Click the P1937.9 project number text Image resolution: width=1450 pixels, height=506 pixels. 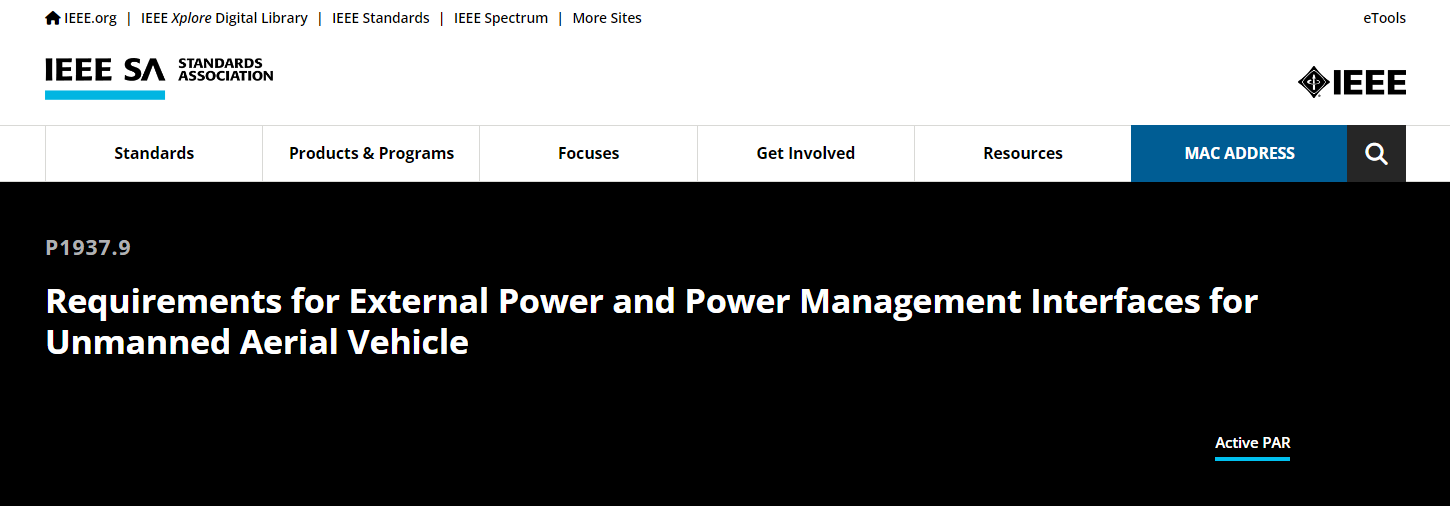(x=88, y=248)
